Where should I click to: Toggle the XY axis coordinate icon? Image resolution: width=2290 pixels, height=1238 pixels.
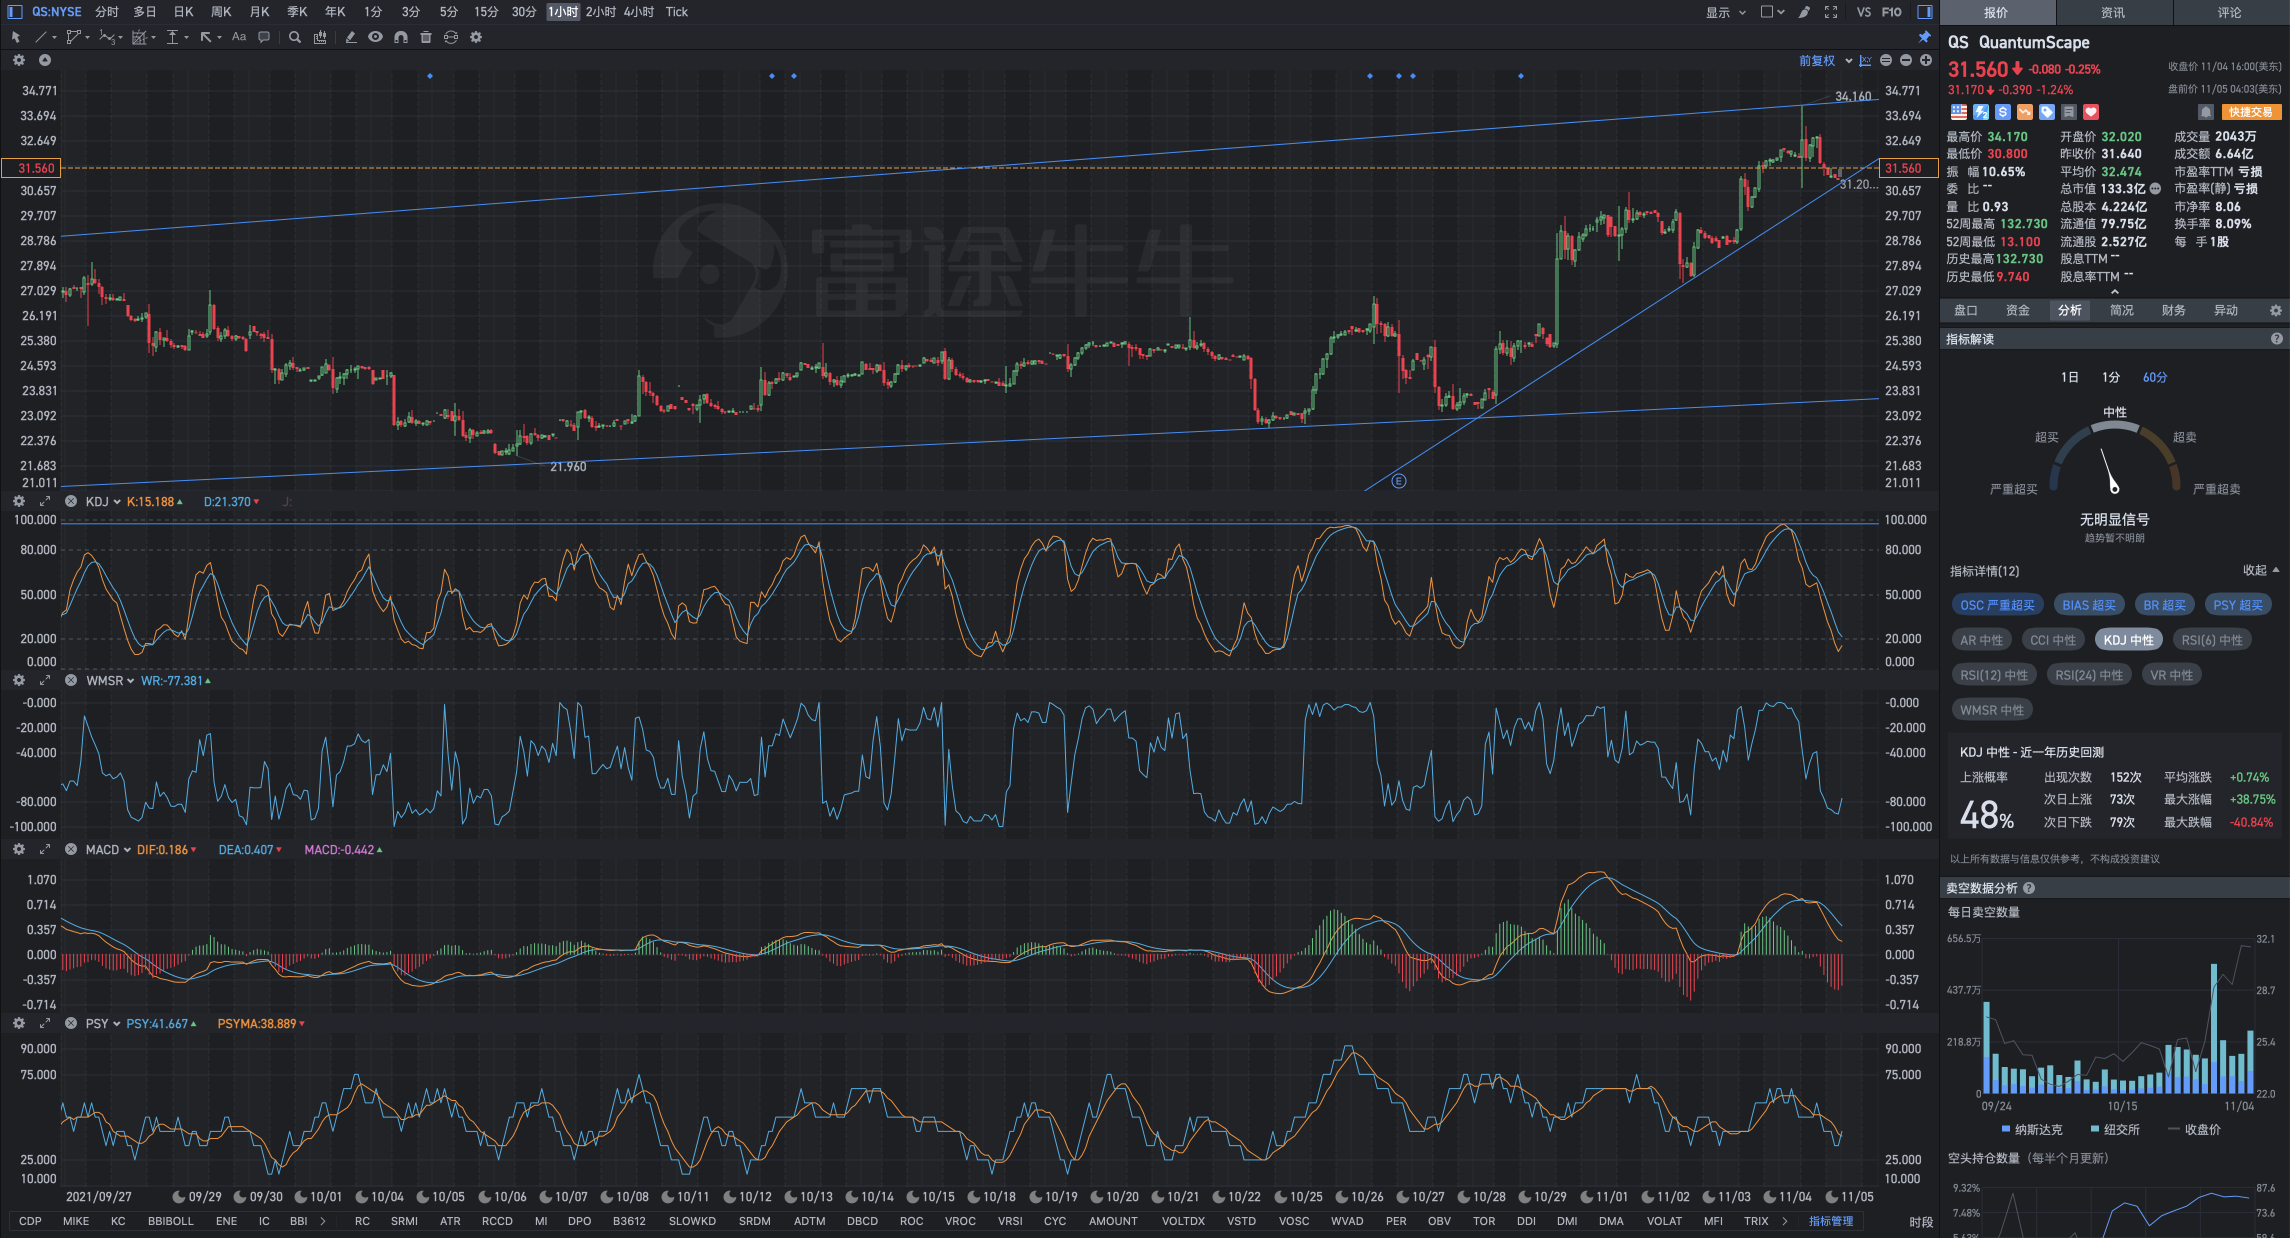coord(1865,61)
